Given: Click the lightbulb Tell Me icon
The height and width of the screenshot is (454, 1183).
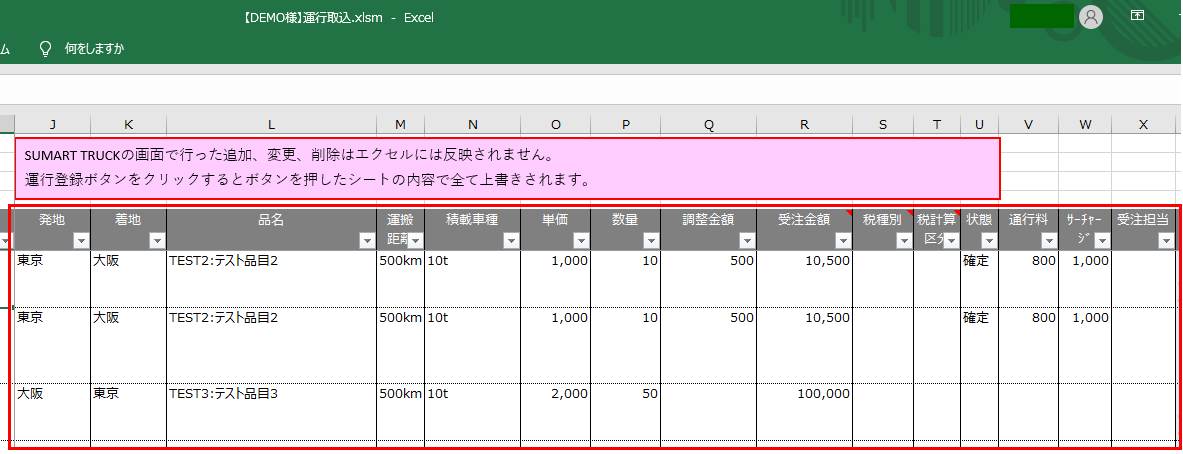Looking at the screenshot, I should tap(45, 48).
